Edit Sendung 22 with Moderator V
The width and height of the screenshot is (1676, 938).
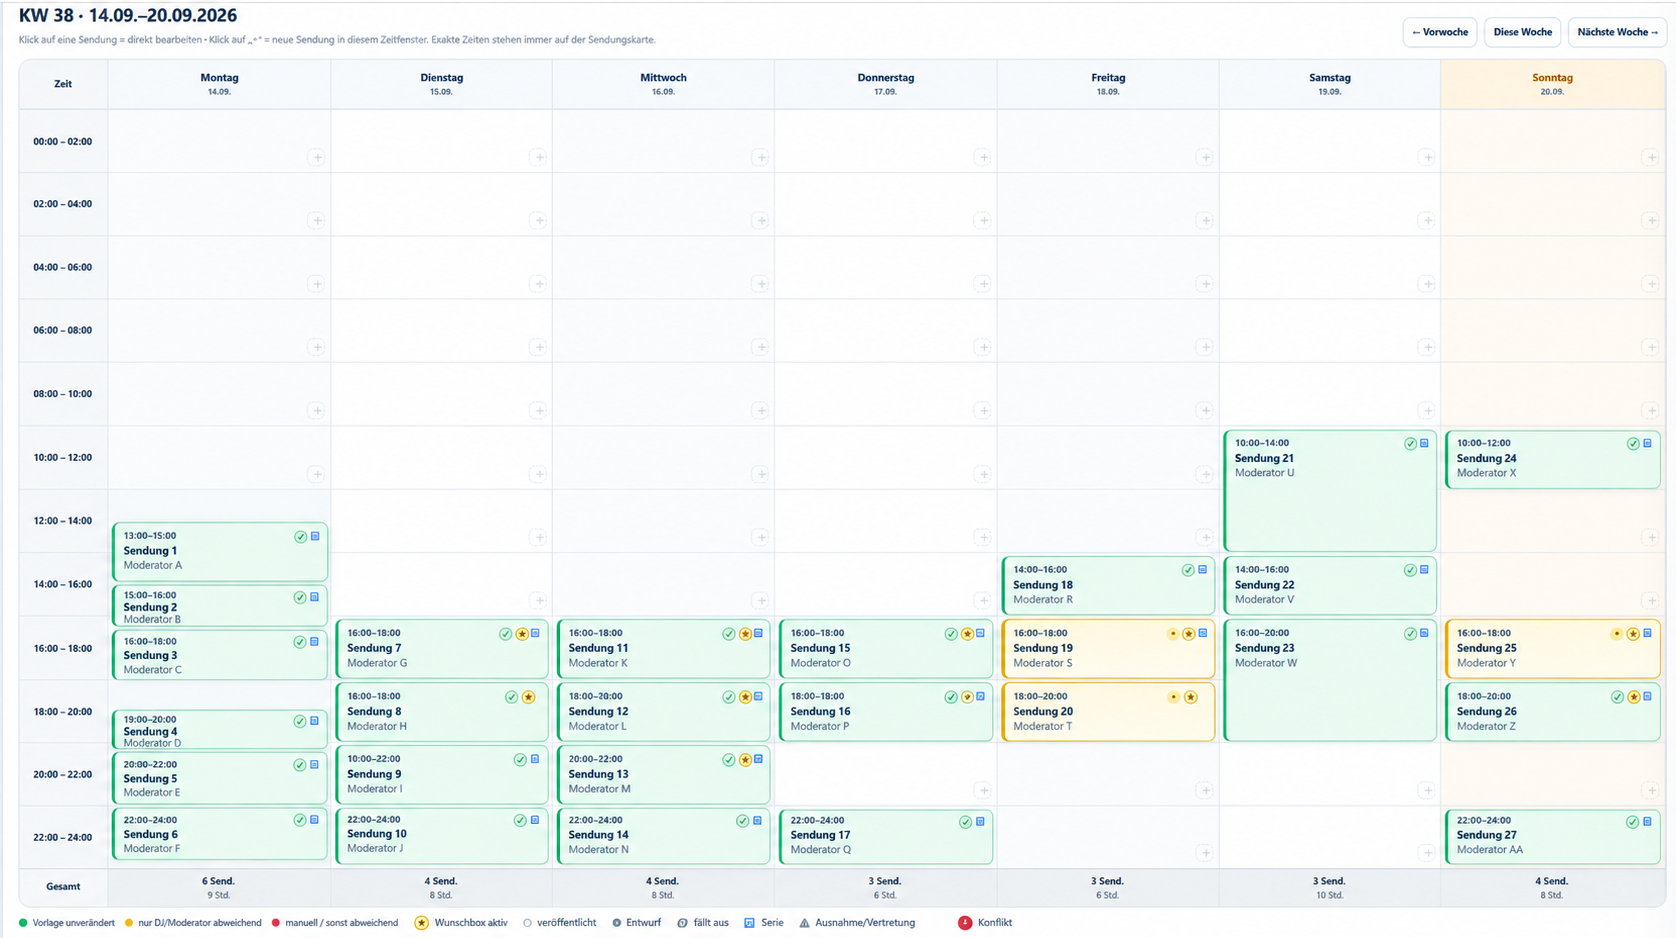[1330, 585]
